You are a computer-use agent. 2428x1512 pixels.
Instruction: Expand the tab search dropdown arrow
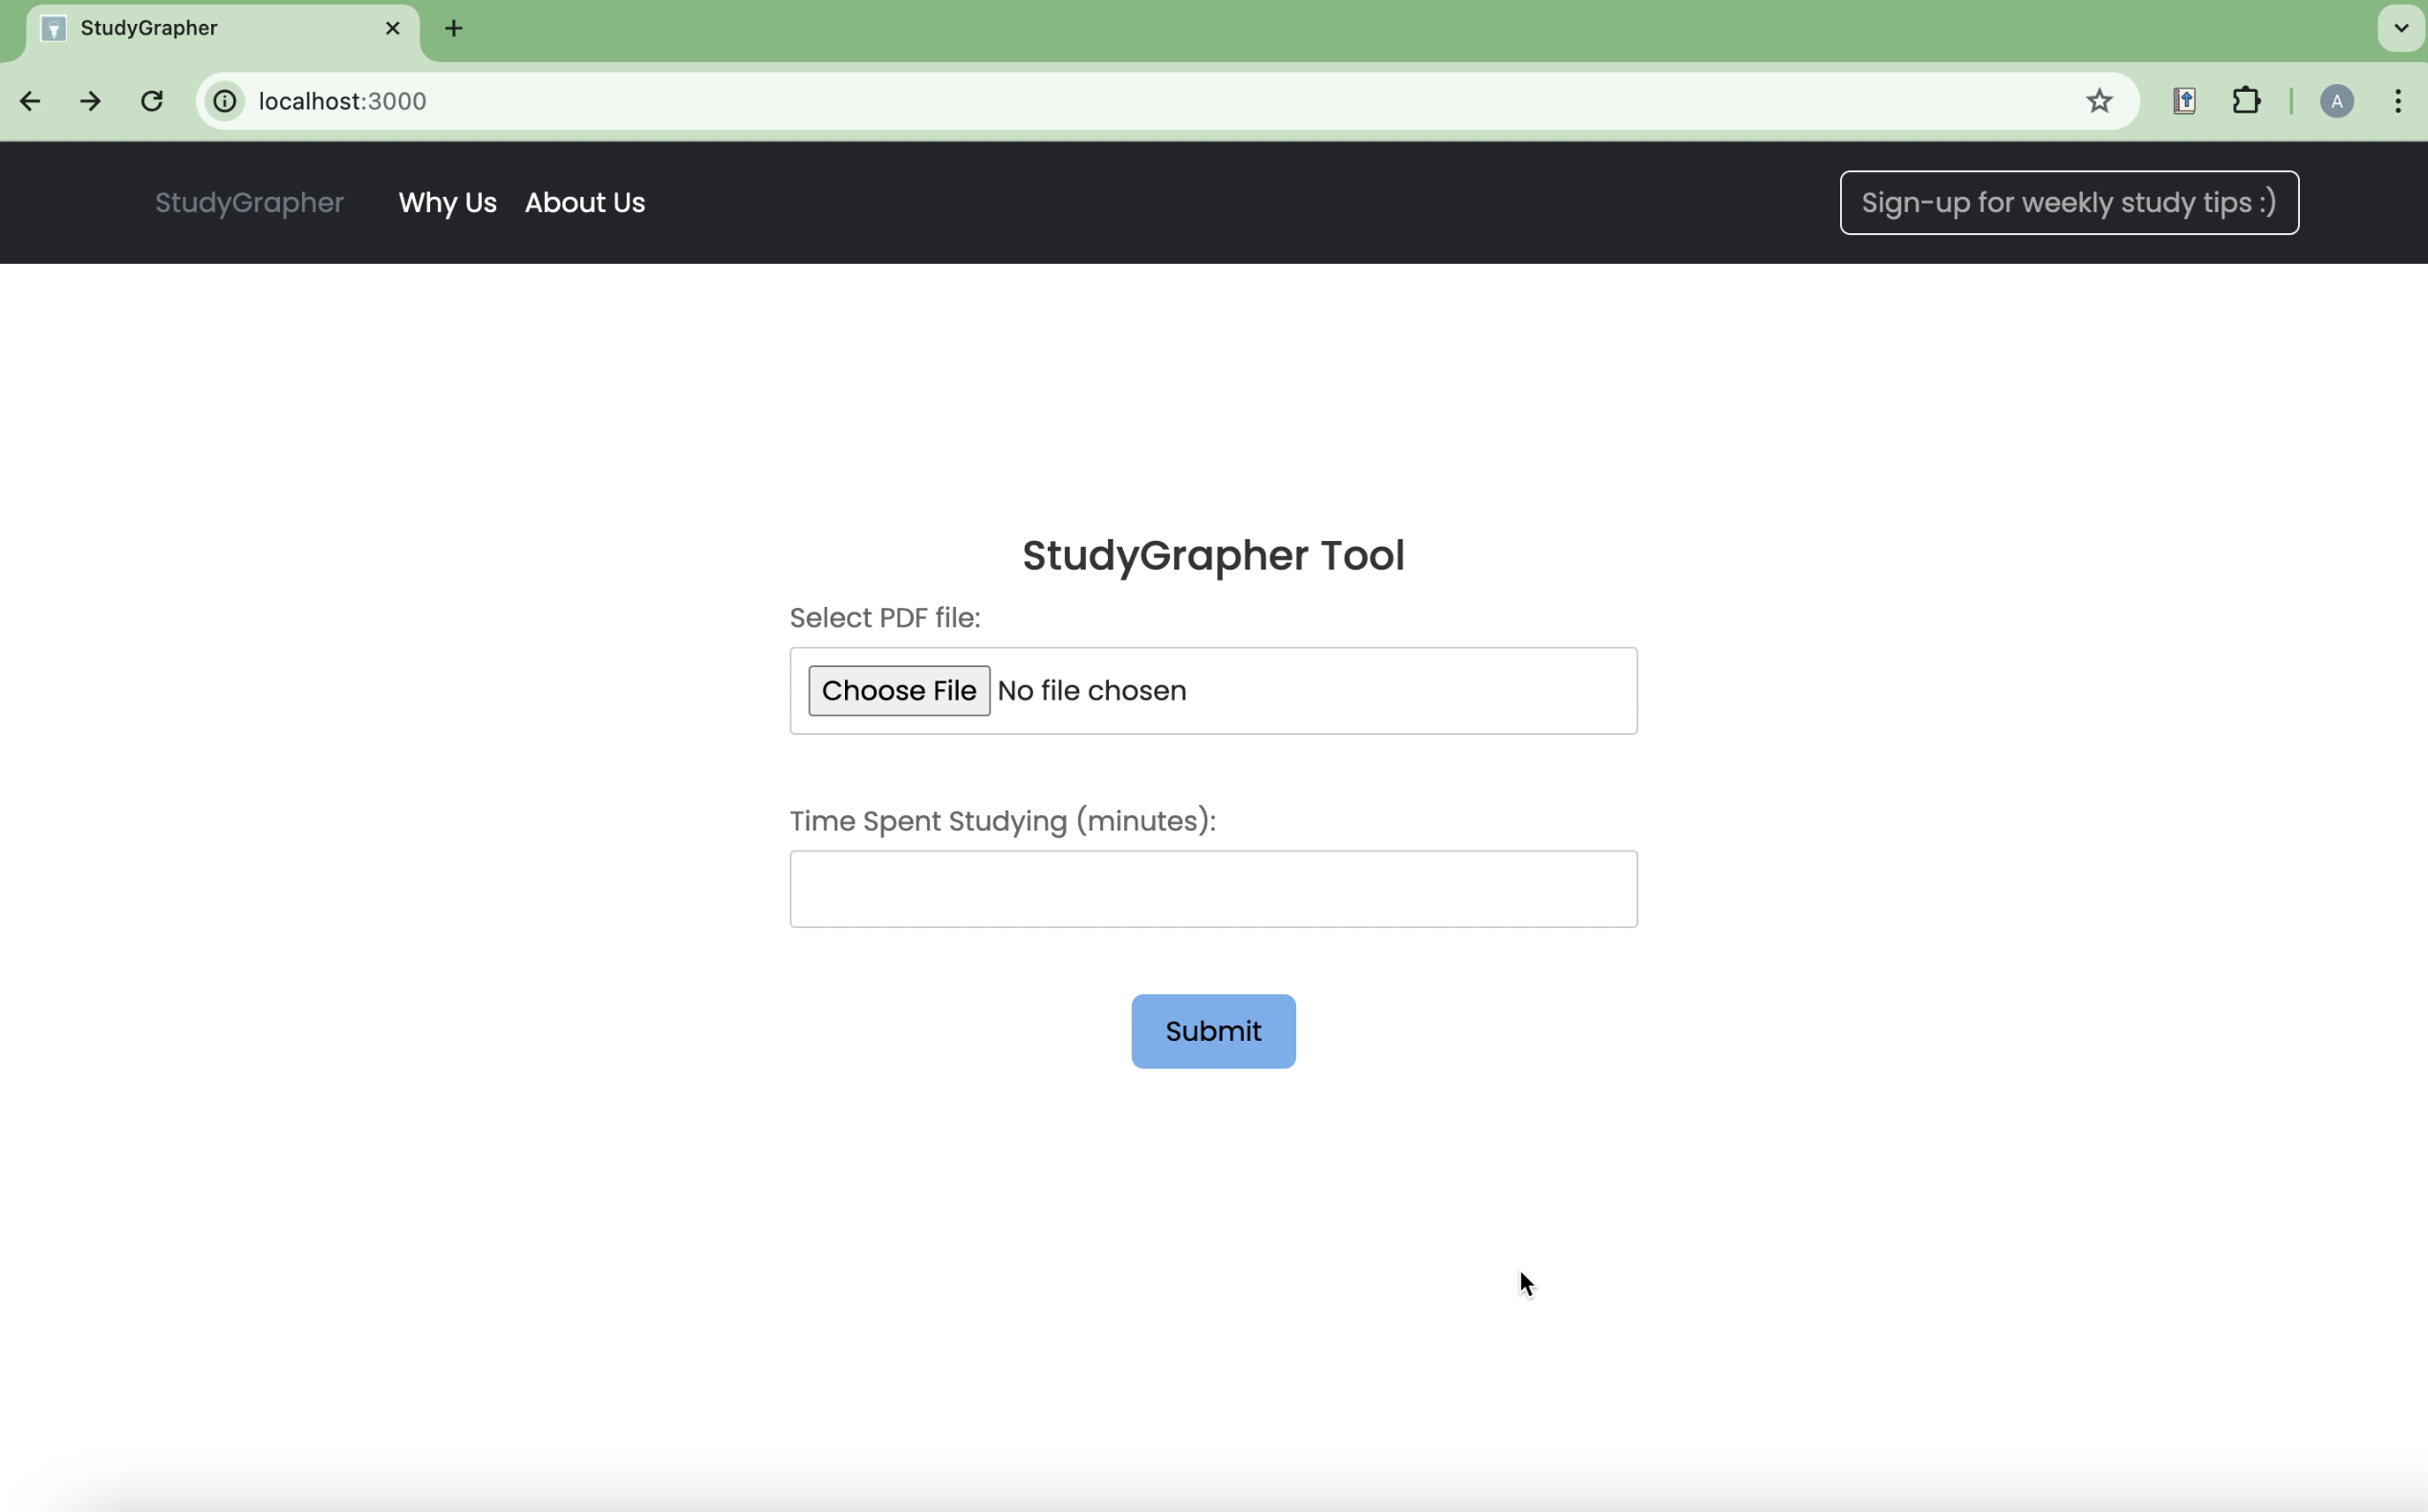[x=2400, y=28]
